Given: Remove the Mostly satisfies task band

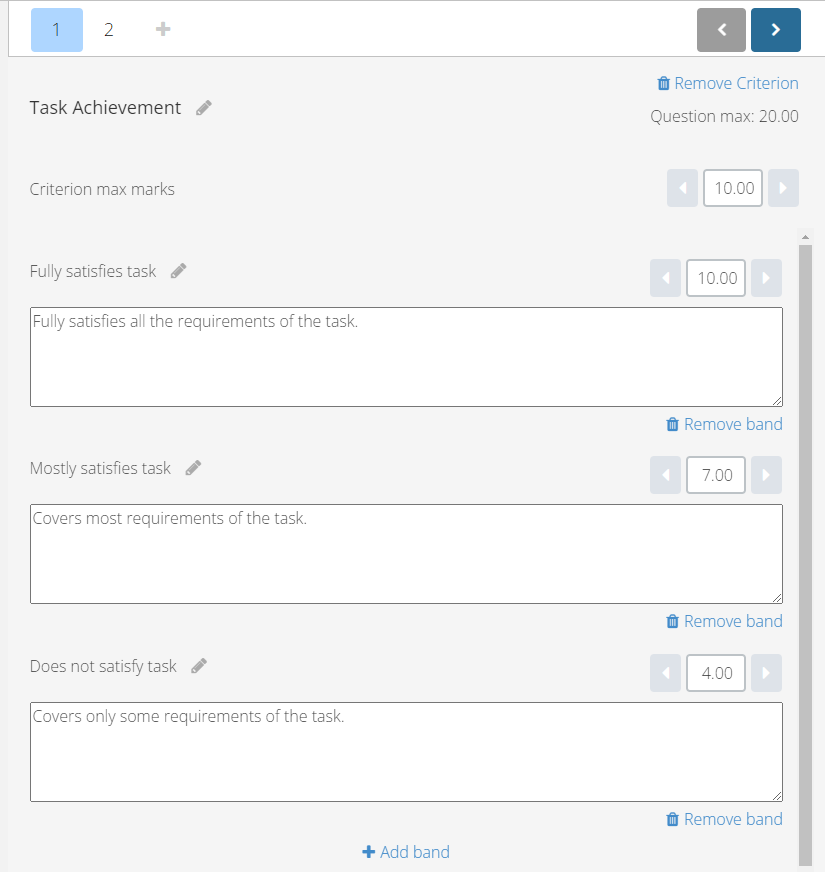Looking at the screenshot, I should coord(724,621).
